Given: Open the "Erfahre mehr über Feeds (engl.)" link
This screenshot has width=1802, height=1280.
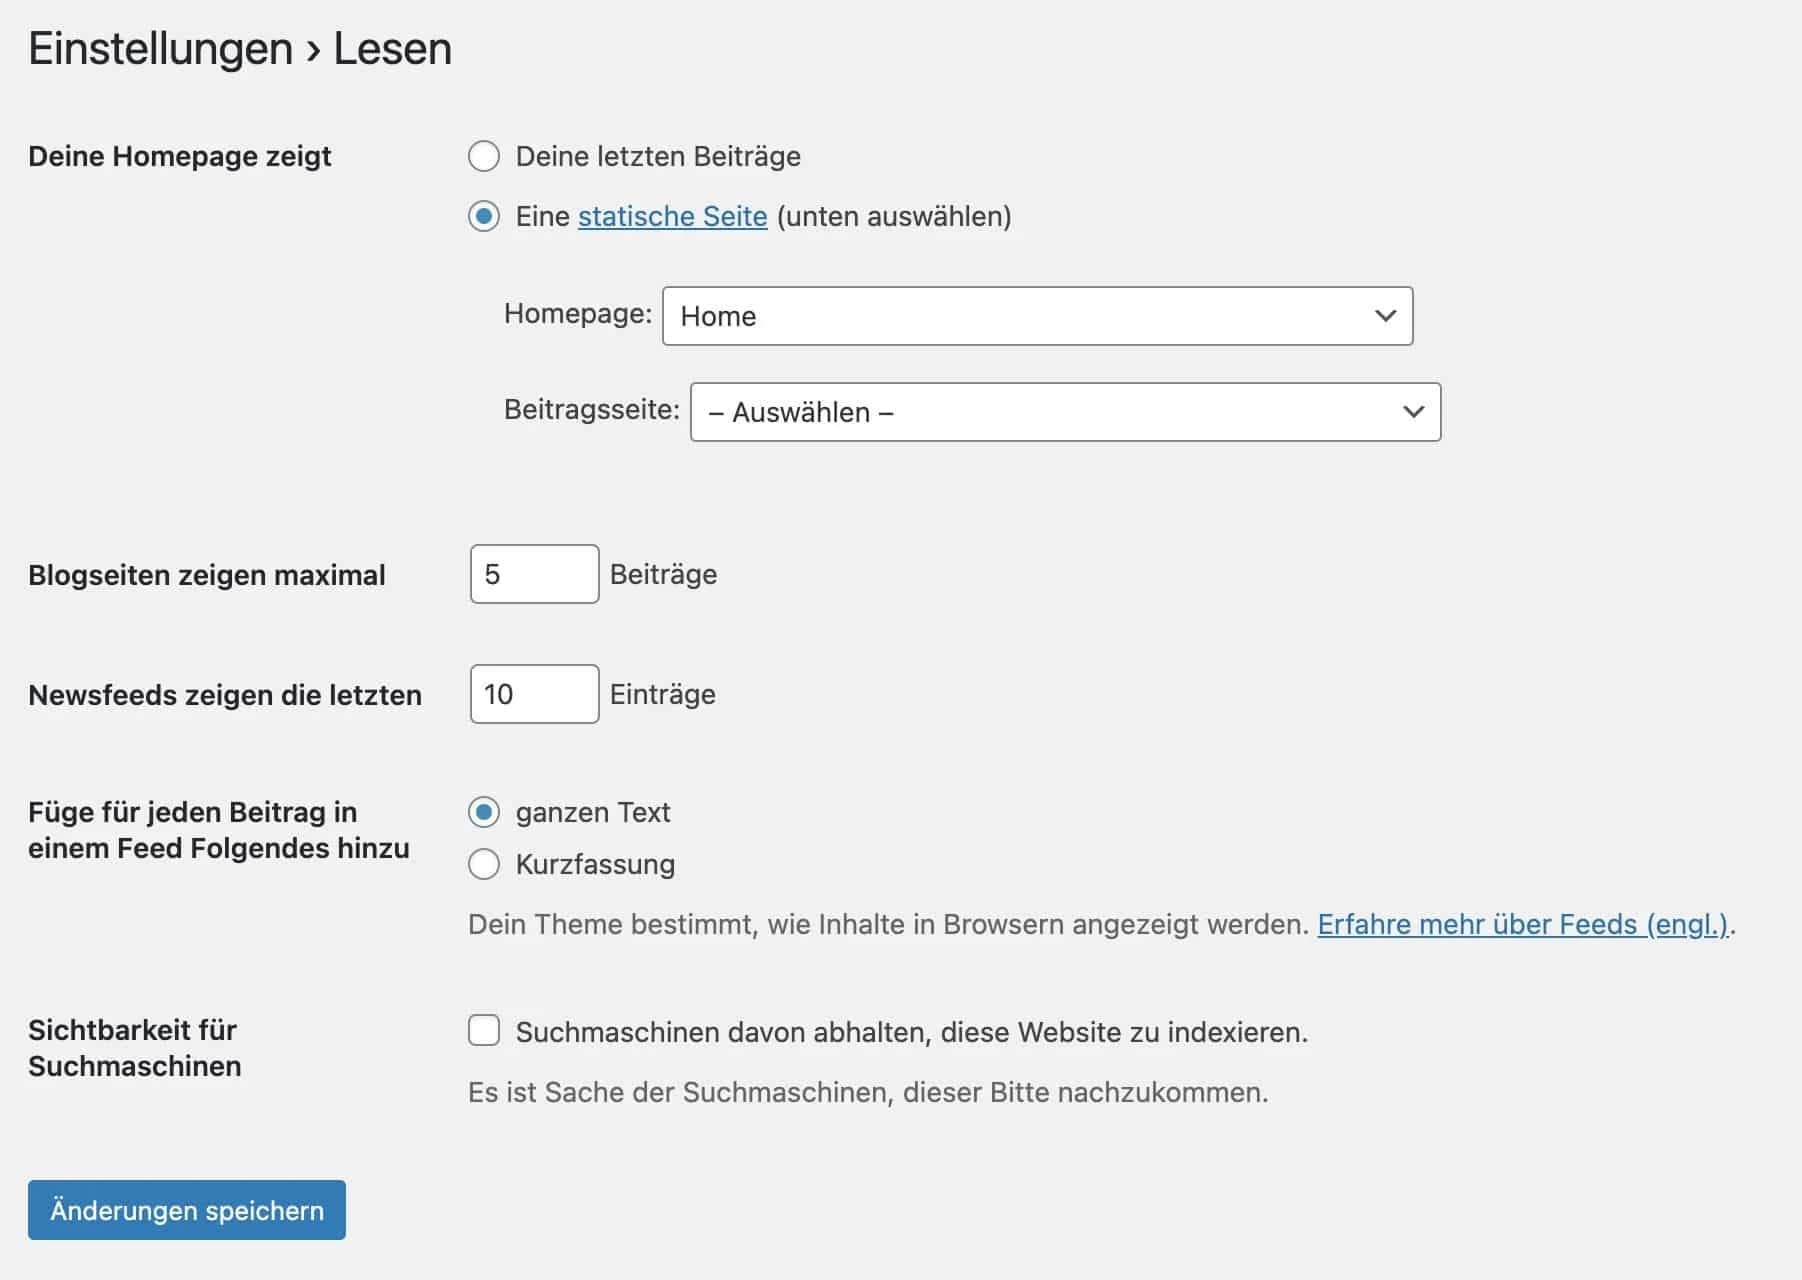Looking at the screenshot, I should (1522, 925).
